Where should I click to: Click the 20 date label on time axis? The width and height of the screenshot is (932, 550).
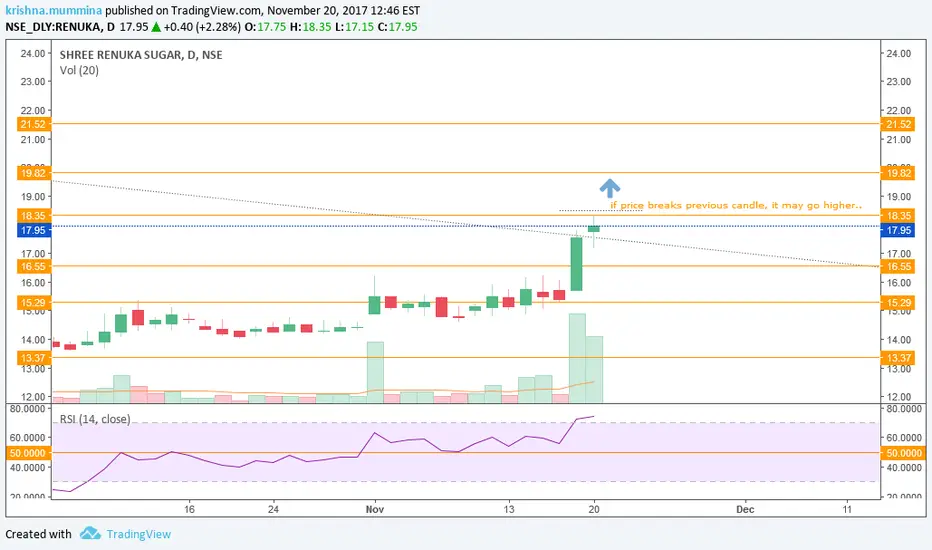pos(594,509)
